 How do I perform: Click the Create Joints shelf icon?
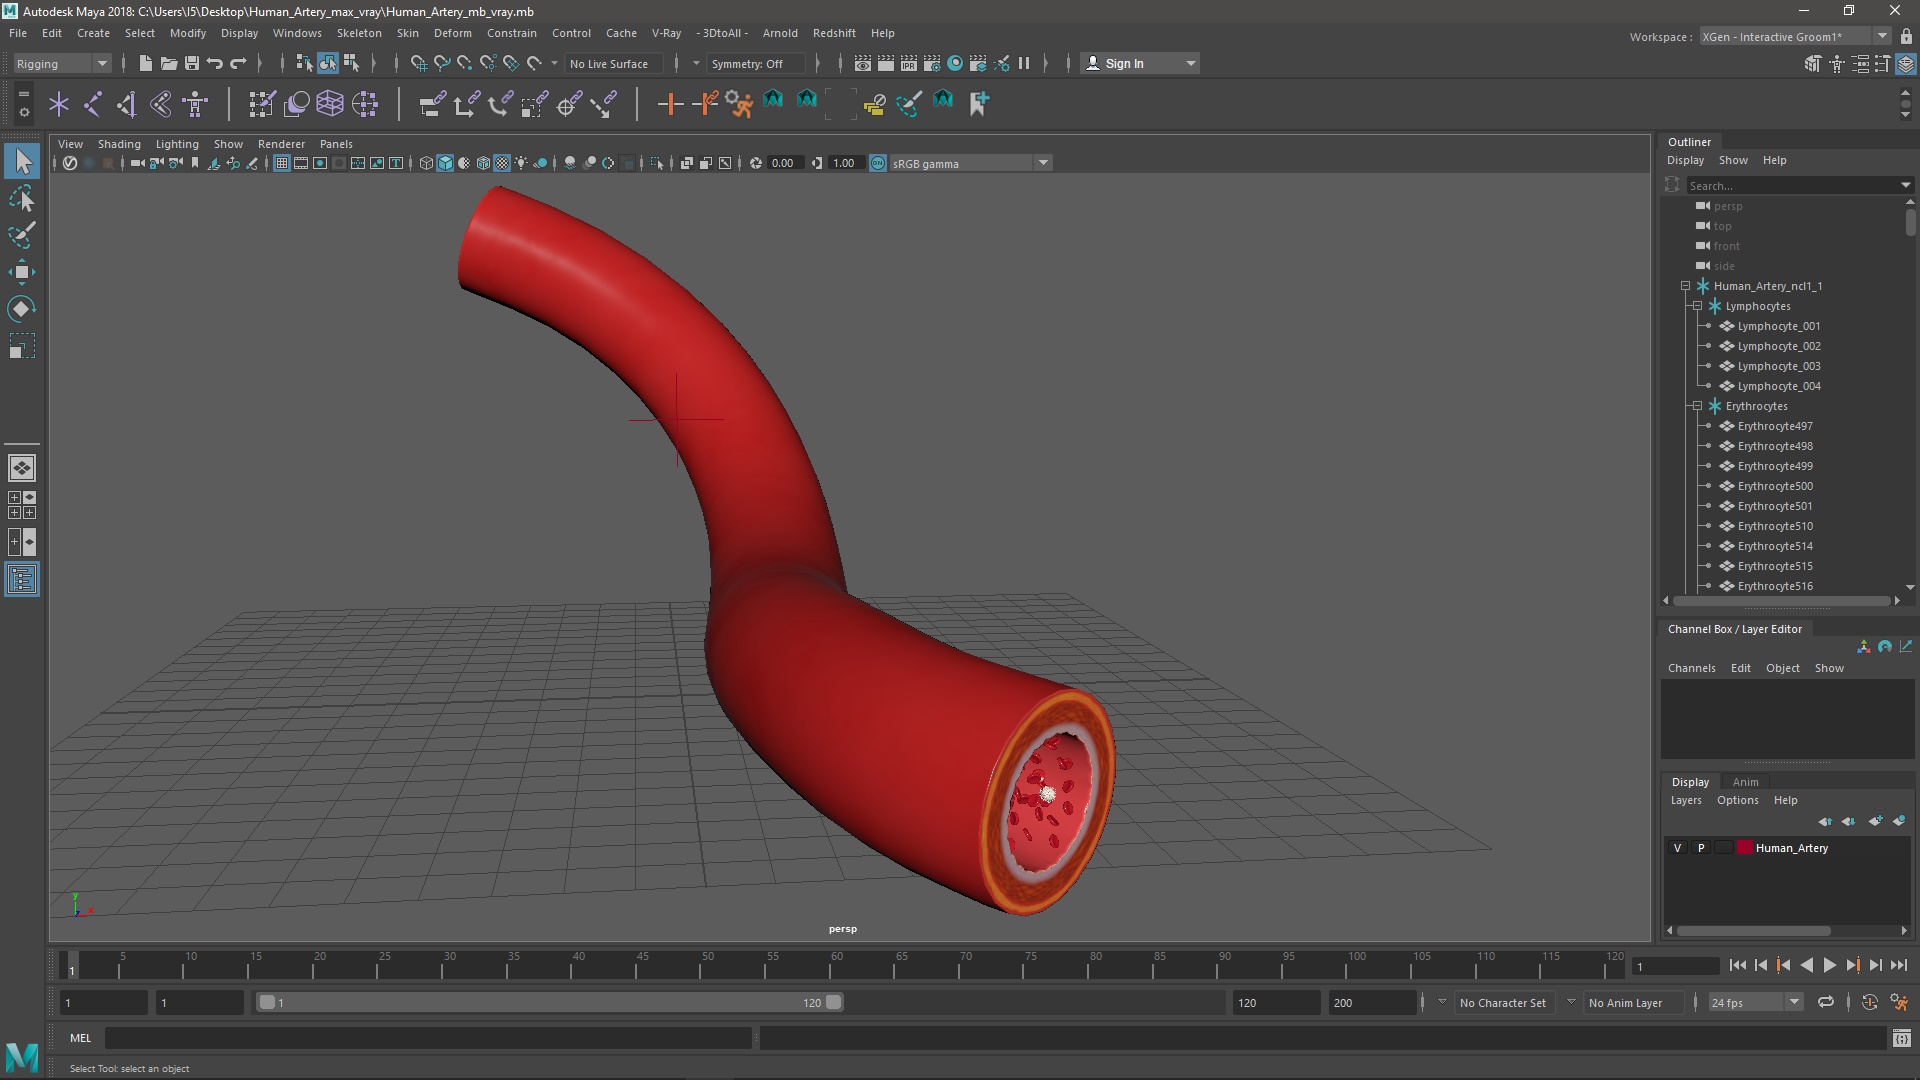coord(93,104)
